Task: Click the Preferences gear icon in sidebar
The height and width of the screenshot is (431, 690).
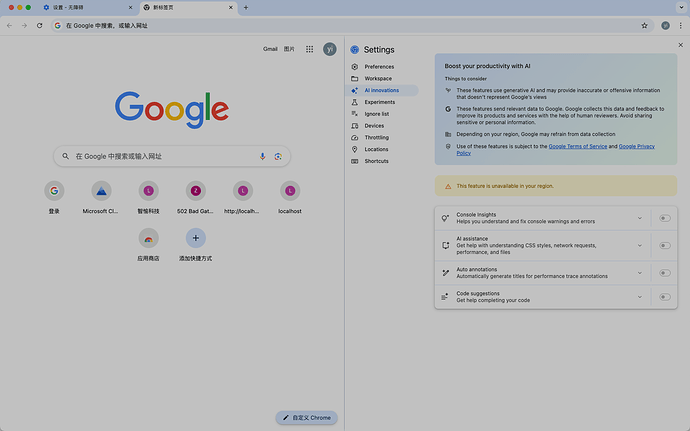Action: click(355, 67)
